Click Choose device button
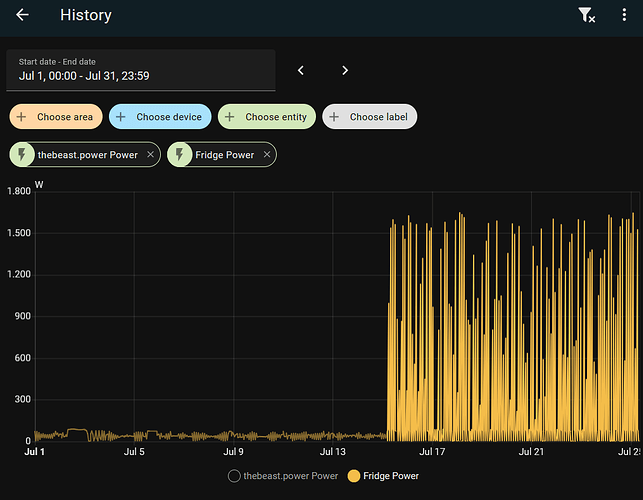Image resolution: width=643 pixels, height=500 pixels. click(160, 116)
